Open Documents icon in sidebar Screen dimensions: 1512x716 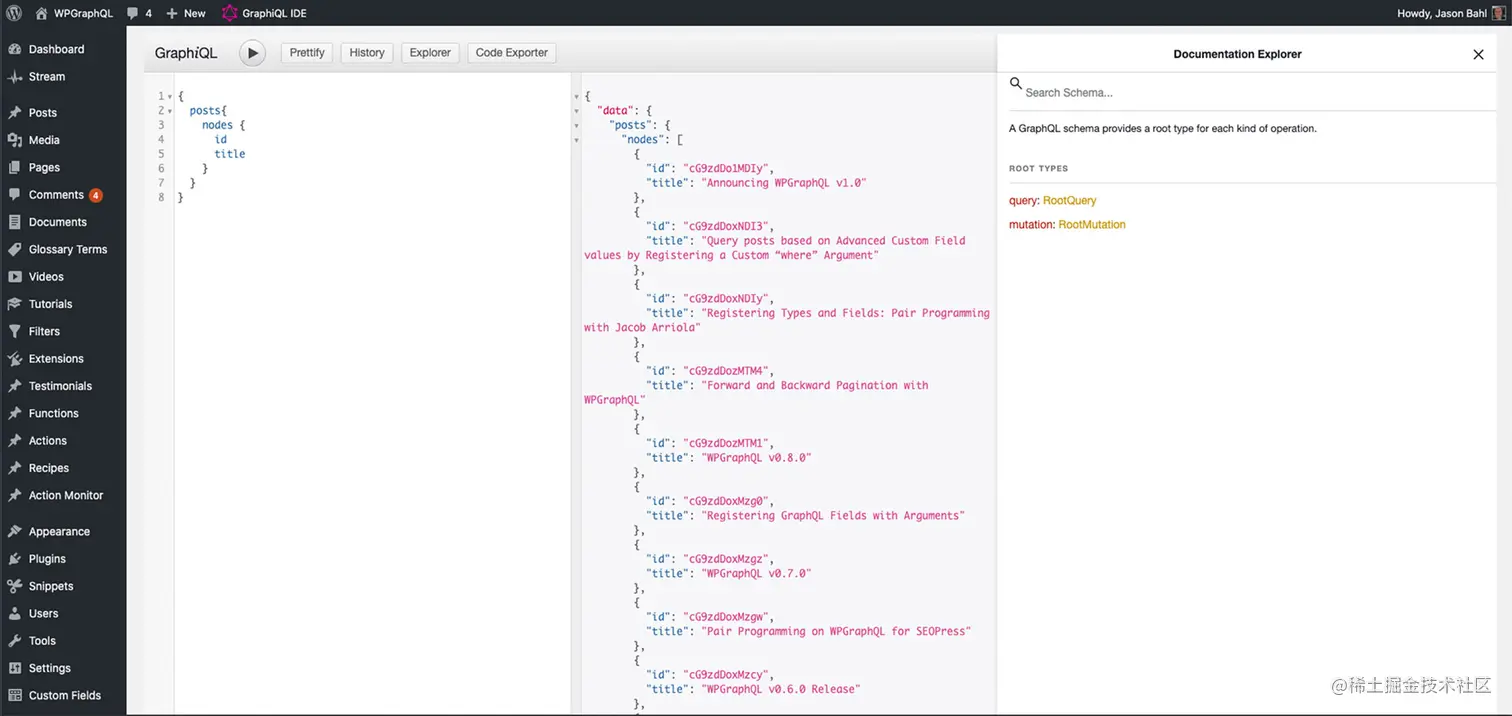[x=14, y=222]
